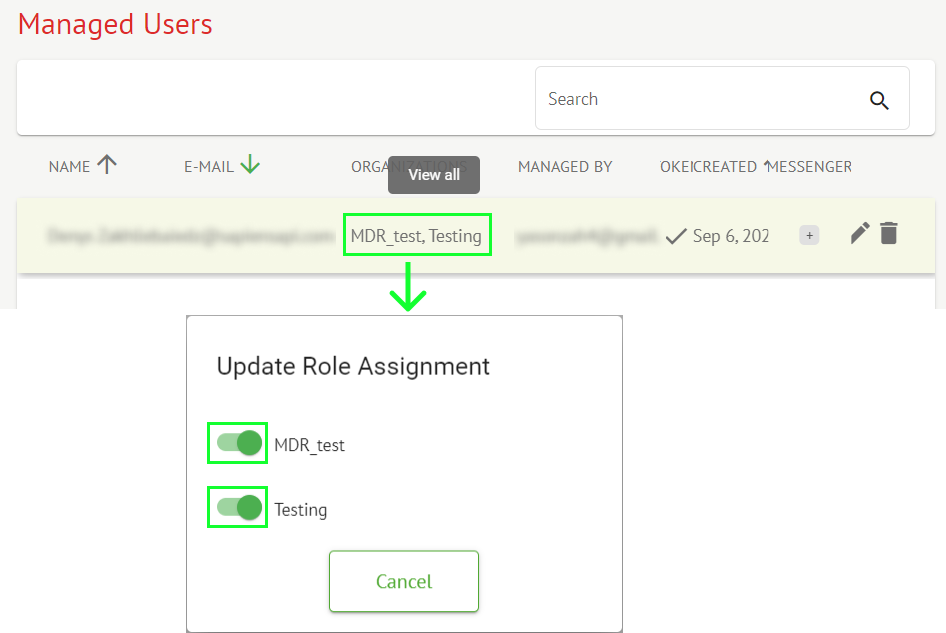Cancel the Update Role Assignment dialog
The width and height of the screenshot is (946, 633).
[x=404, y=581]
